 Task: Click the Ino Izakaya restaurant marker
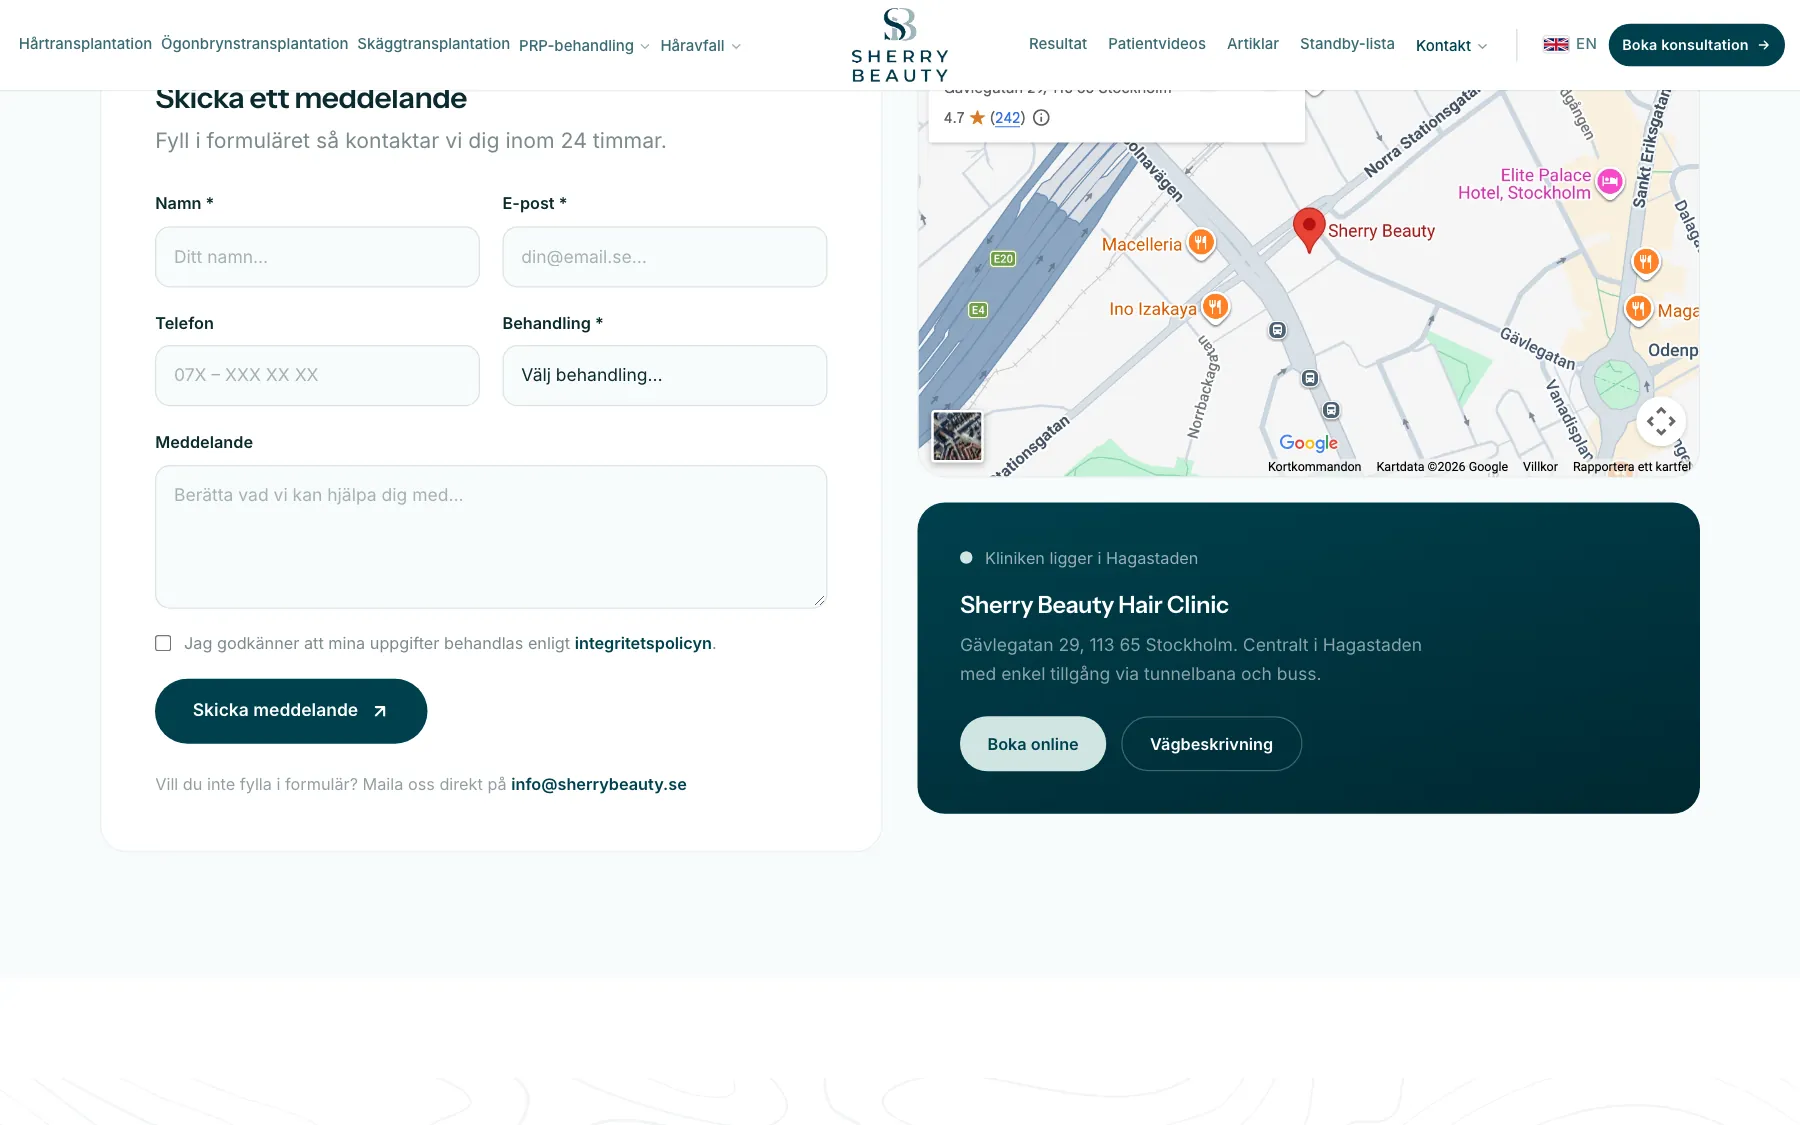(1215, 307)
